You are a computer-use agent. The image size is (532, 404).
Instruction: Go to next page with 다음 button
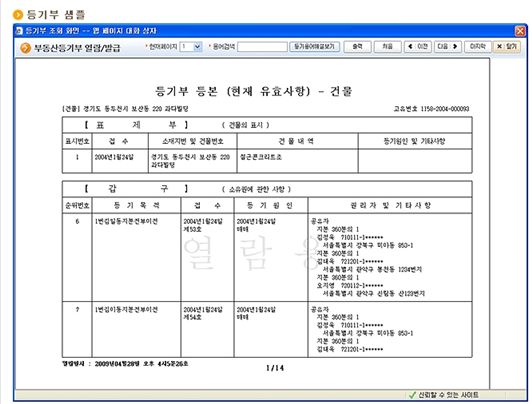(x=448, y=46)
